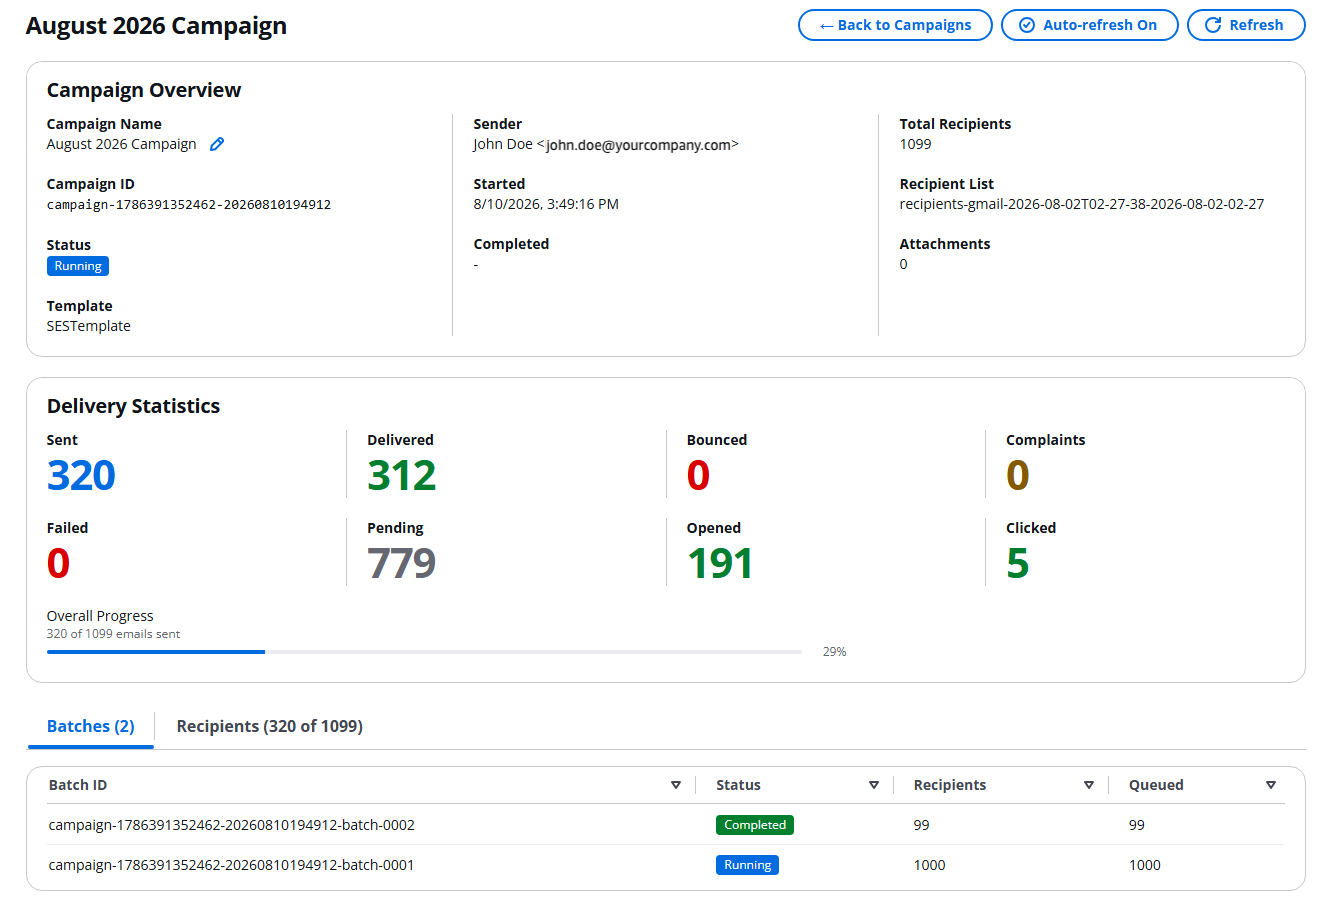Image resolution: width=1330 pixels, height=903 pixels.
Task: Click the circular refresh arrow icon
Action: [1213, 25]
